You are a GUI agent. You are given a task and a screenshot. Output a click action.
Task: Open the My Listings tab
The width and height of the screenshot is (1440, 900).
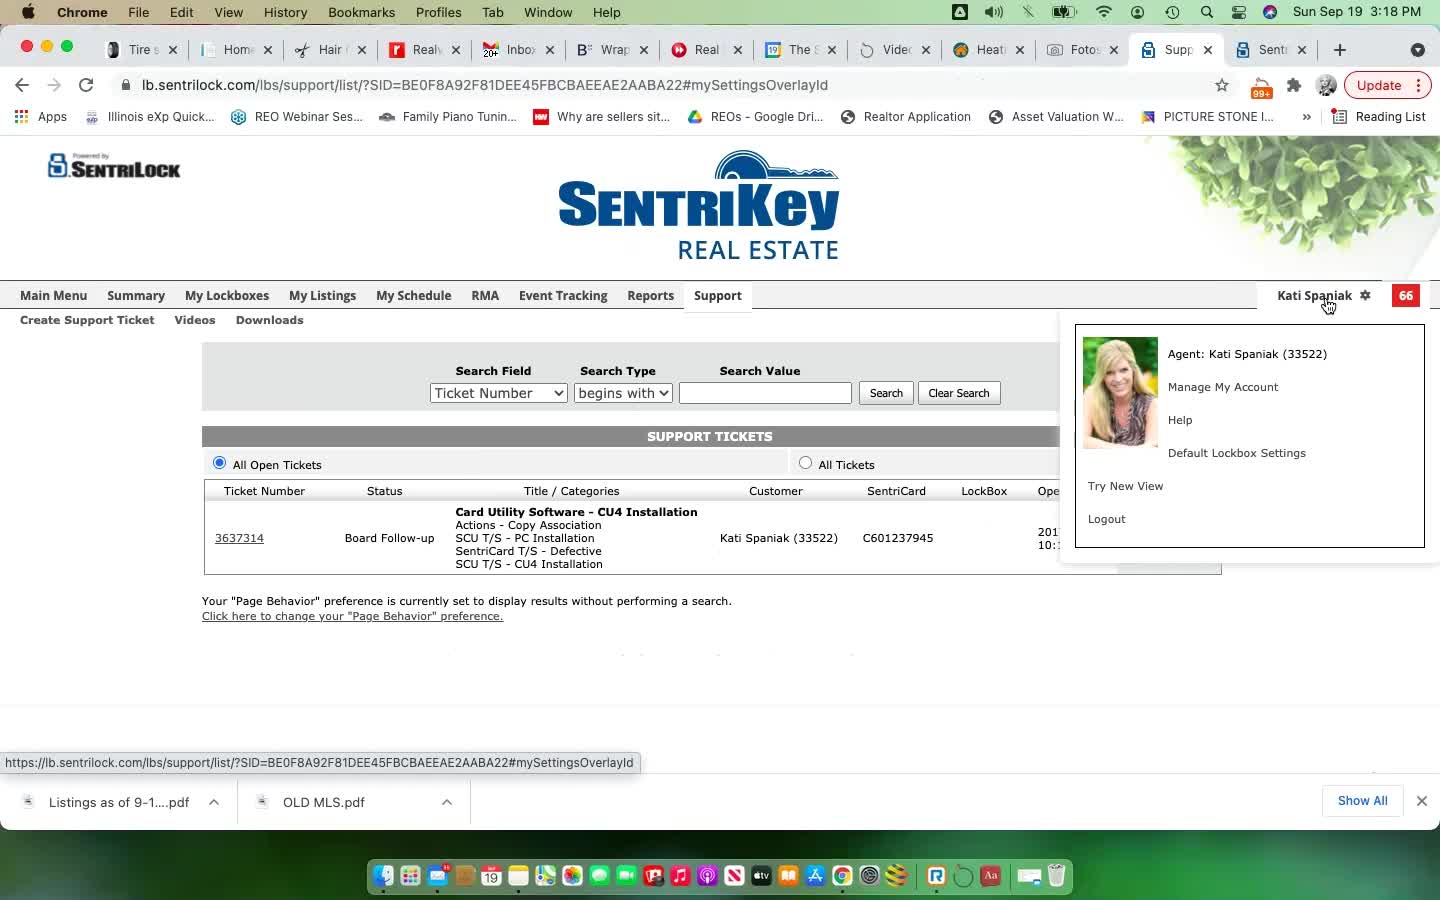322,295
